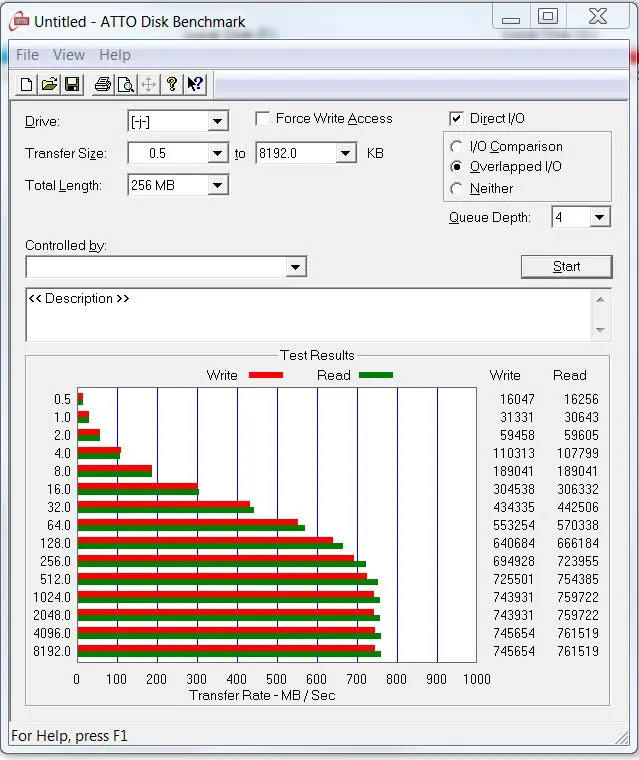Select the Overlapped I/O radio button

point(456,167)
